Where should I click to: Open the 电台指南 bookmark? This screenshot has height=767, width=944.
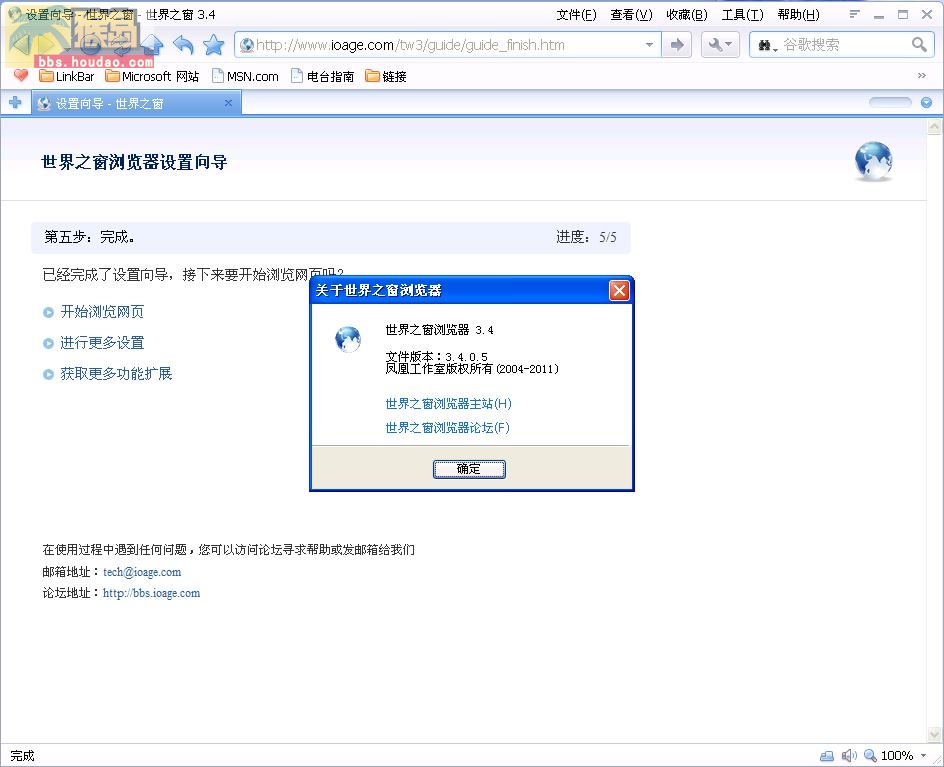pyautogui.click(x=323, y=76)
